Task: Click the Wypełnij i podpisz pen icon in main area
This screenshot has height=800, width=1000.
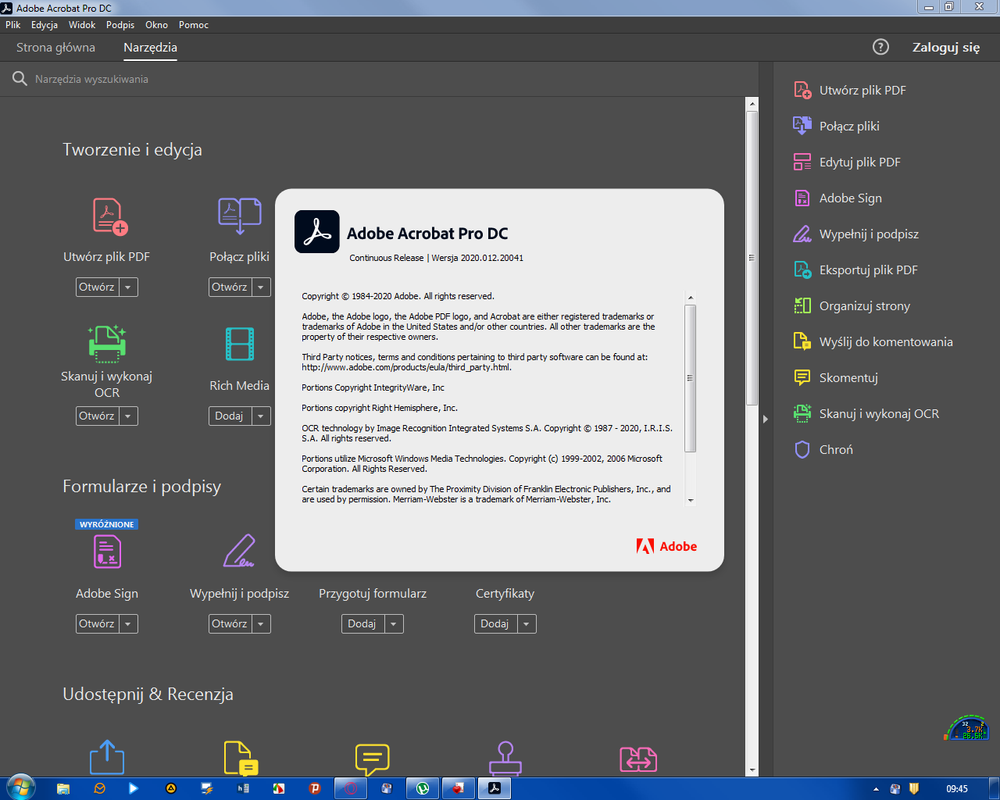Action: click(x=239, y=551)
